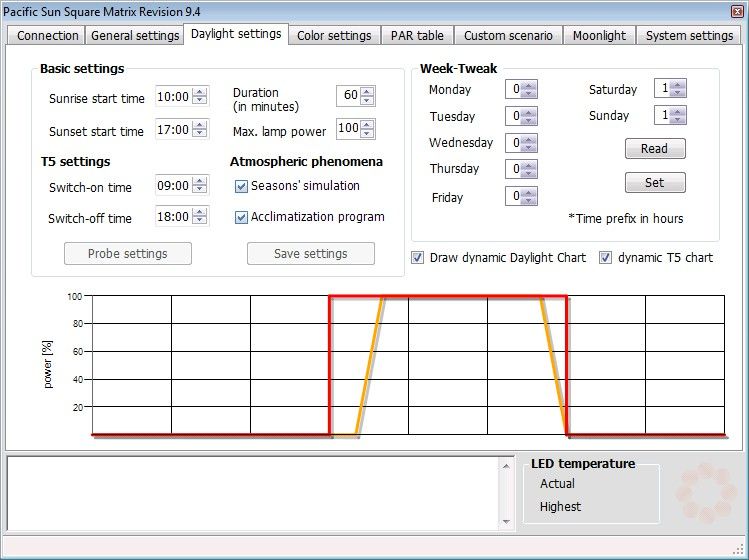Increase Sunset start time with up arrow

tap(200, 124)
